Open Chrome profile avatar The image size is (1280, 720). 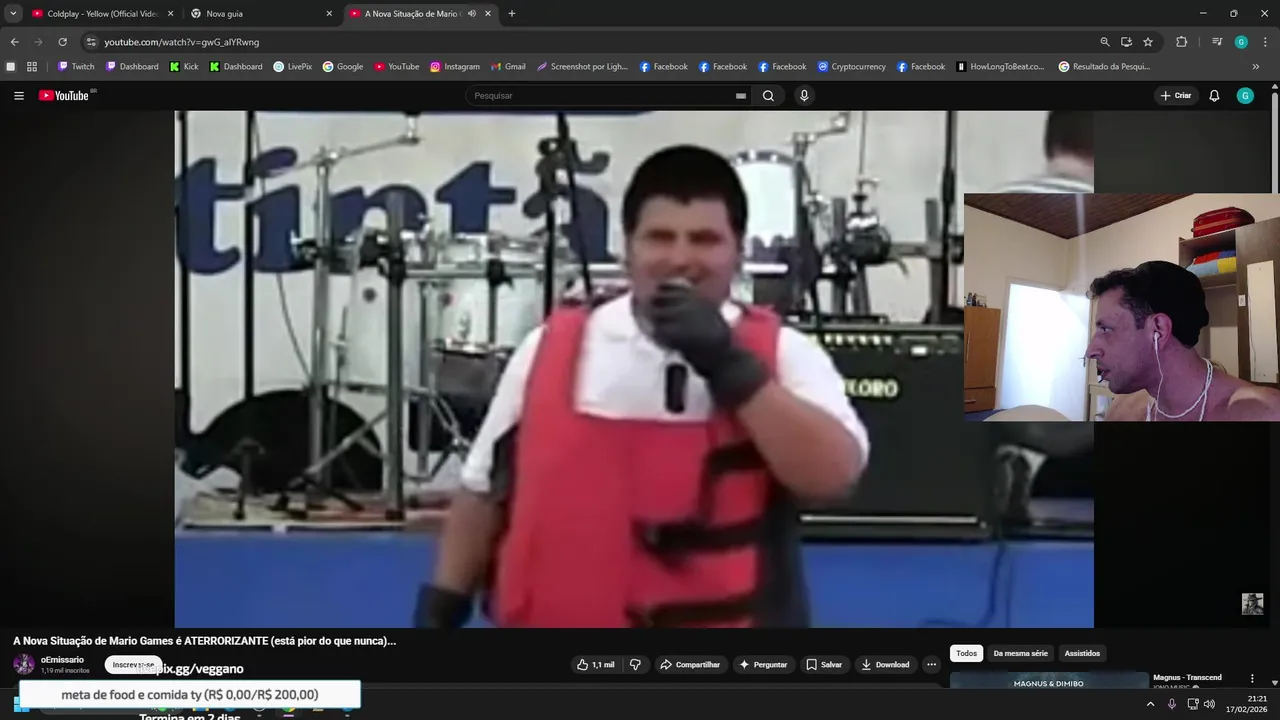click(x=1241, y=42)
